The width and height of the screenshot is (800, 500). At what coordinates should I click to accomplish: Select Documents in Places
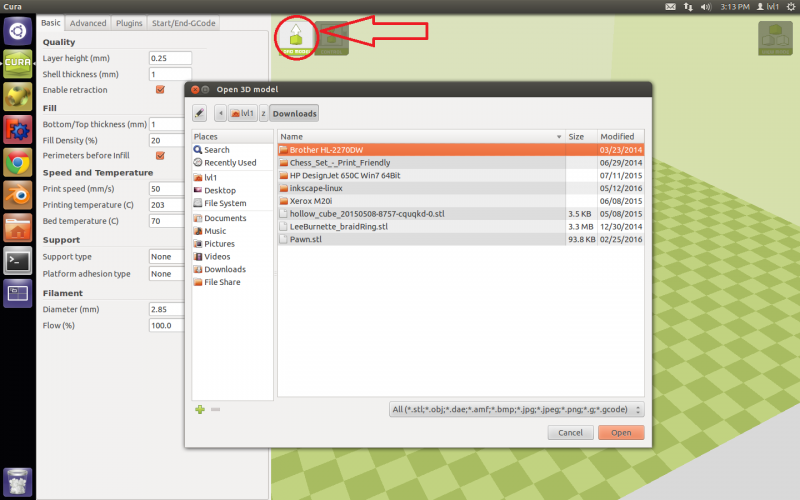pos(233,218)
